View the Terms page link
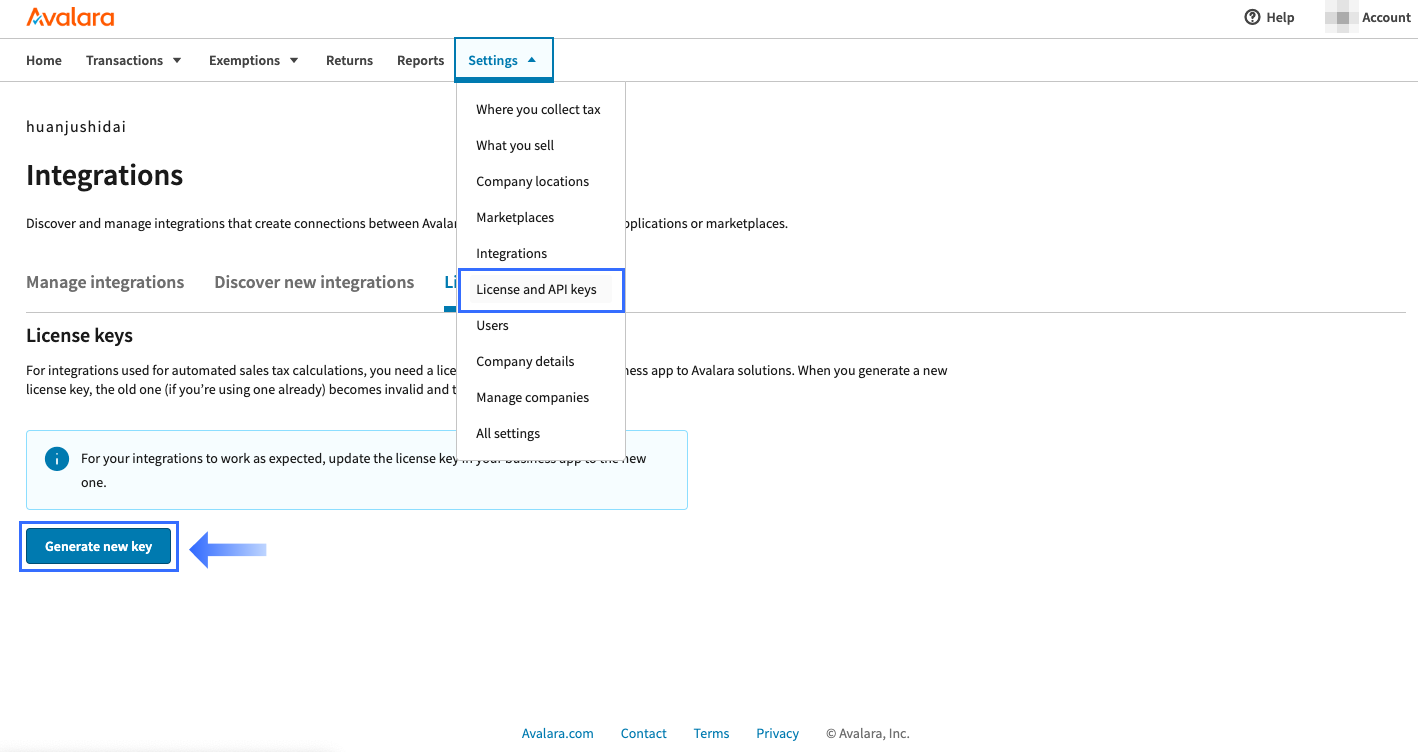The image size is (1418, 752). [711, 733]
